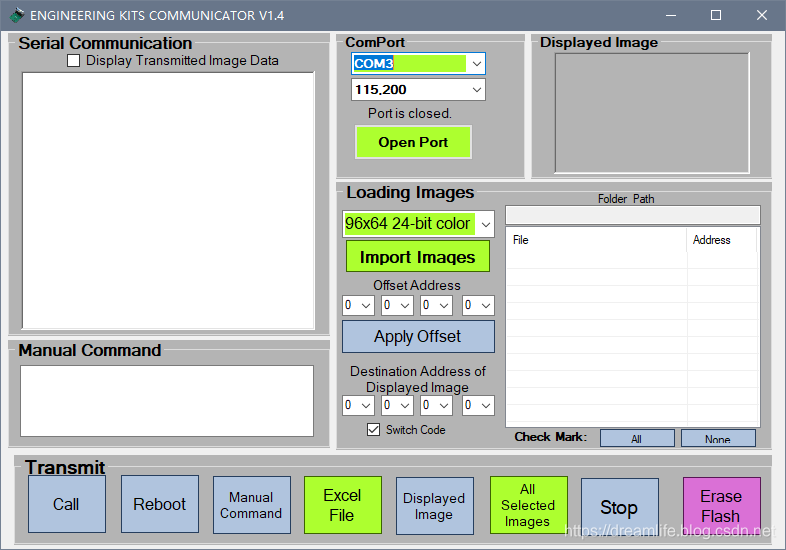786x550 pixels.
Task: Send via Manual Command transmit button
Action: (x=252, y=505)
